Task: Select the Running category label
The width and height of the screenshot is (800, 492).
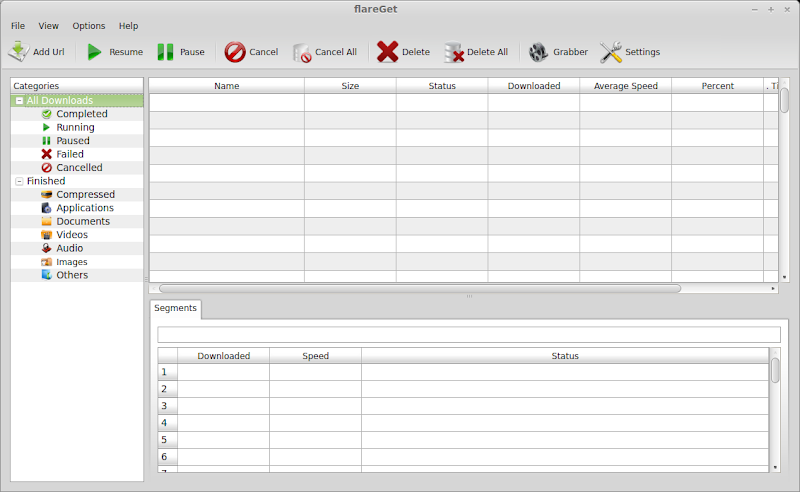Action: point(75,127)
